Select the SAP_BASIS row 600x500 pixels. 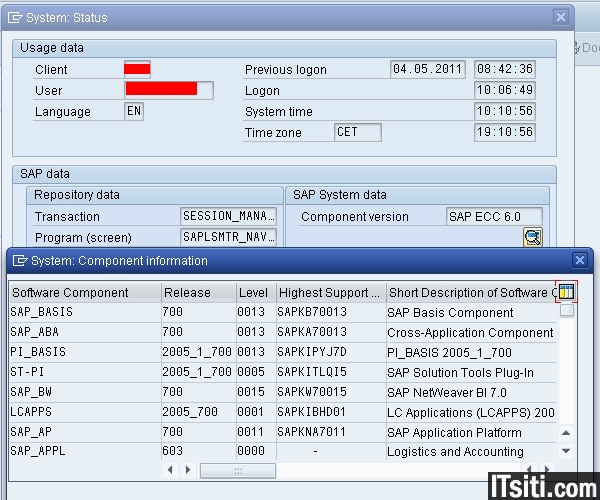(x=282, y=312)
